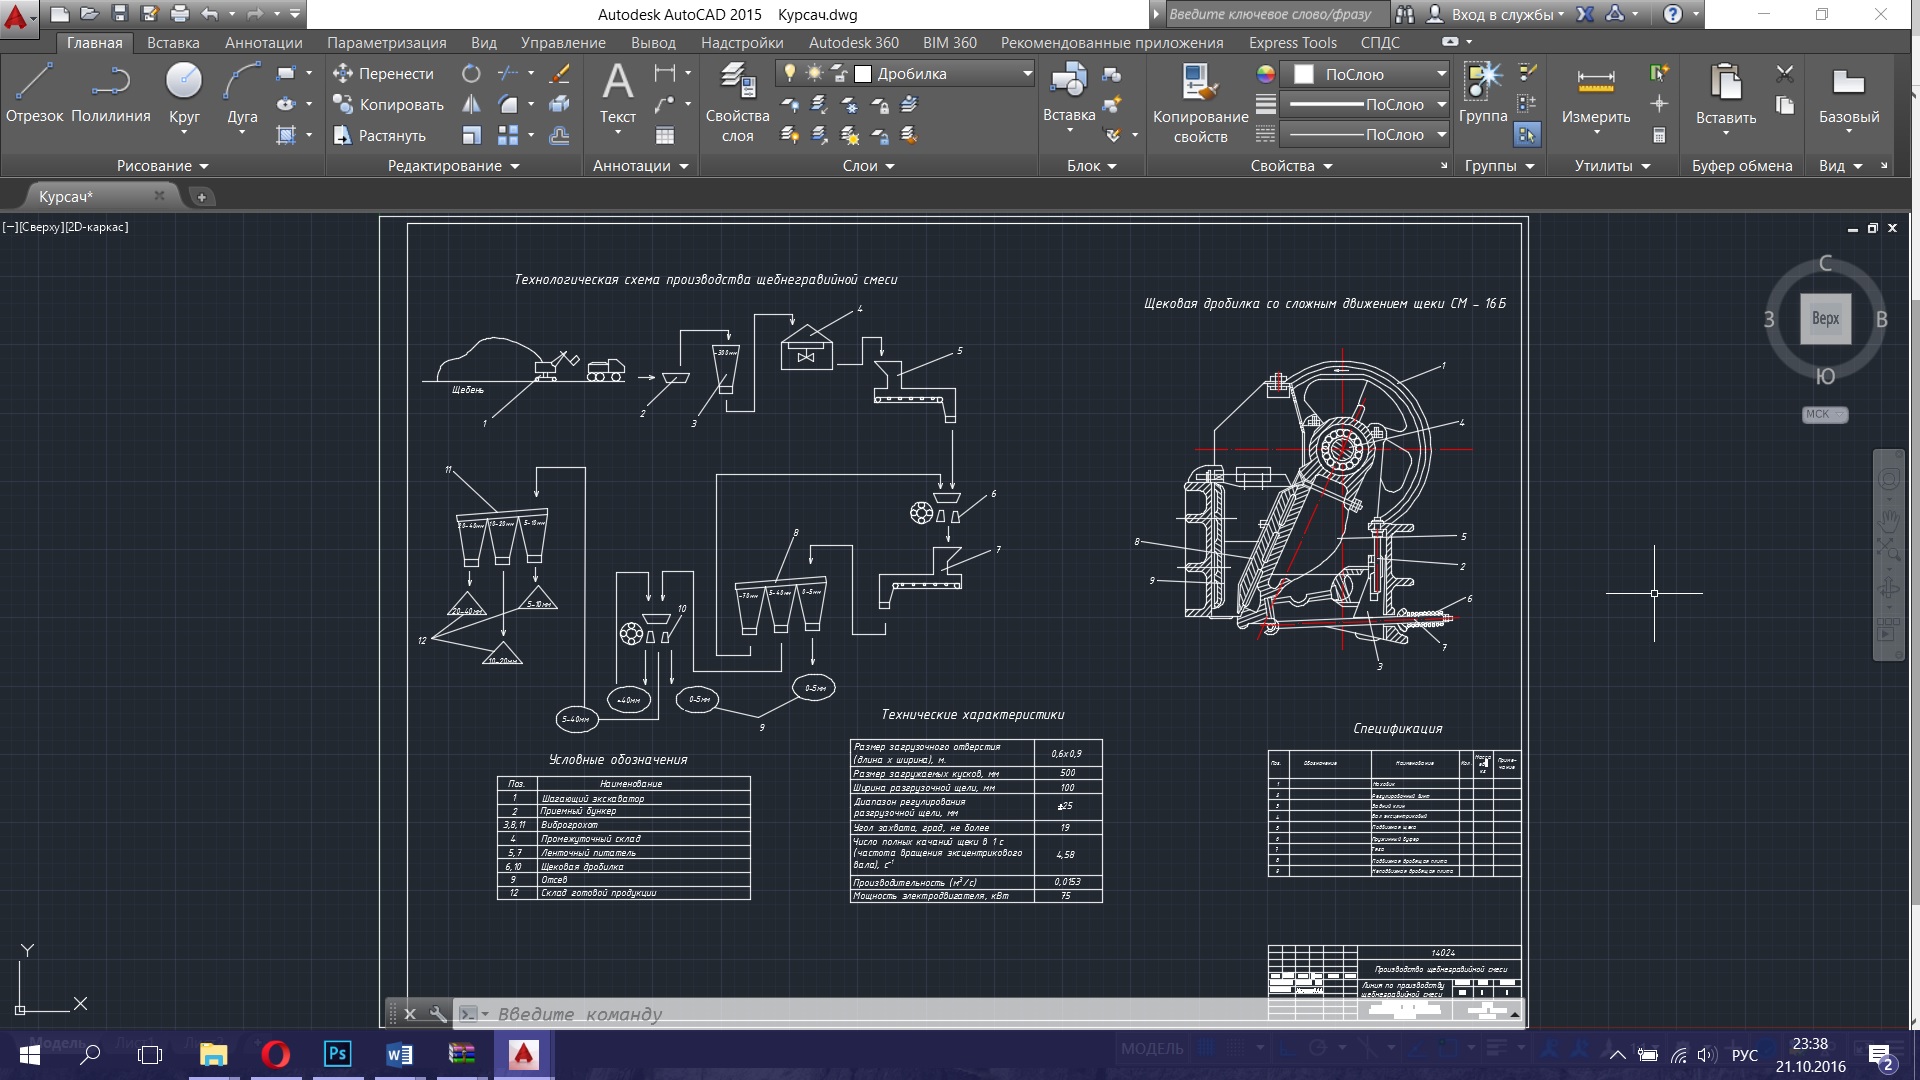Viewport: 1920px width, 1080px height.
Task: Open Quick Select in Утилиты panel
Action: pos(1659,73)
